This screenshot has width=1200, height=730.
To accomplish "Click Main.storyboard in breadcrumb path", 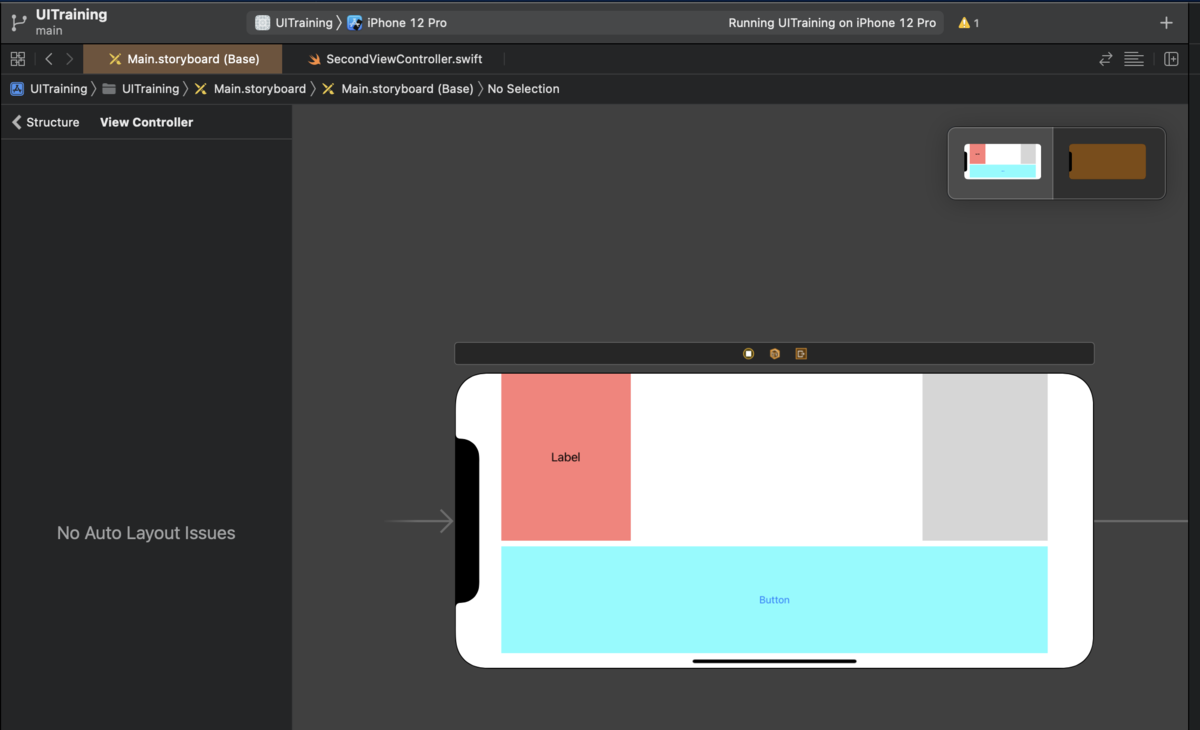I will [250, 89].
